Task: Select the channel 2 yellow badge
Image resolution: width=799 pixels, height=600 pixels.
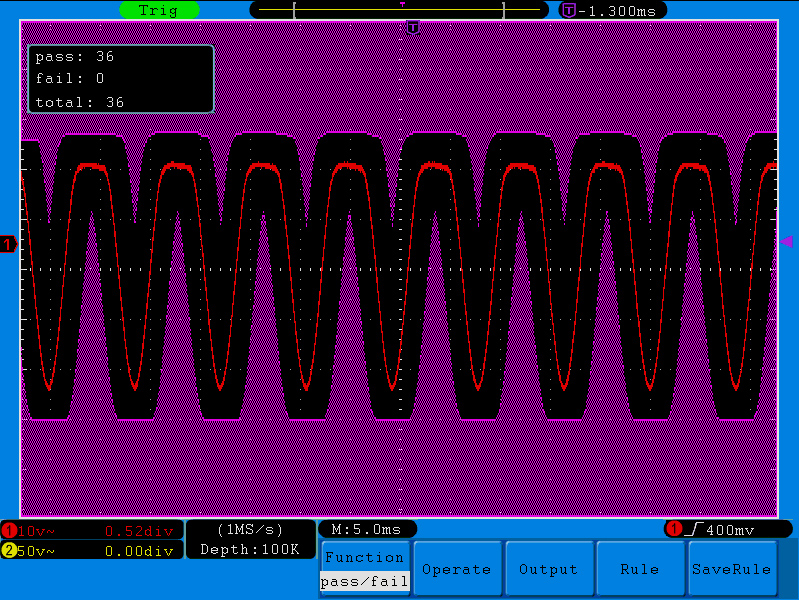Action: coord(9,551)
